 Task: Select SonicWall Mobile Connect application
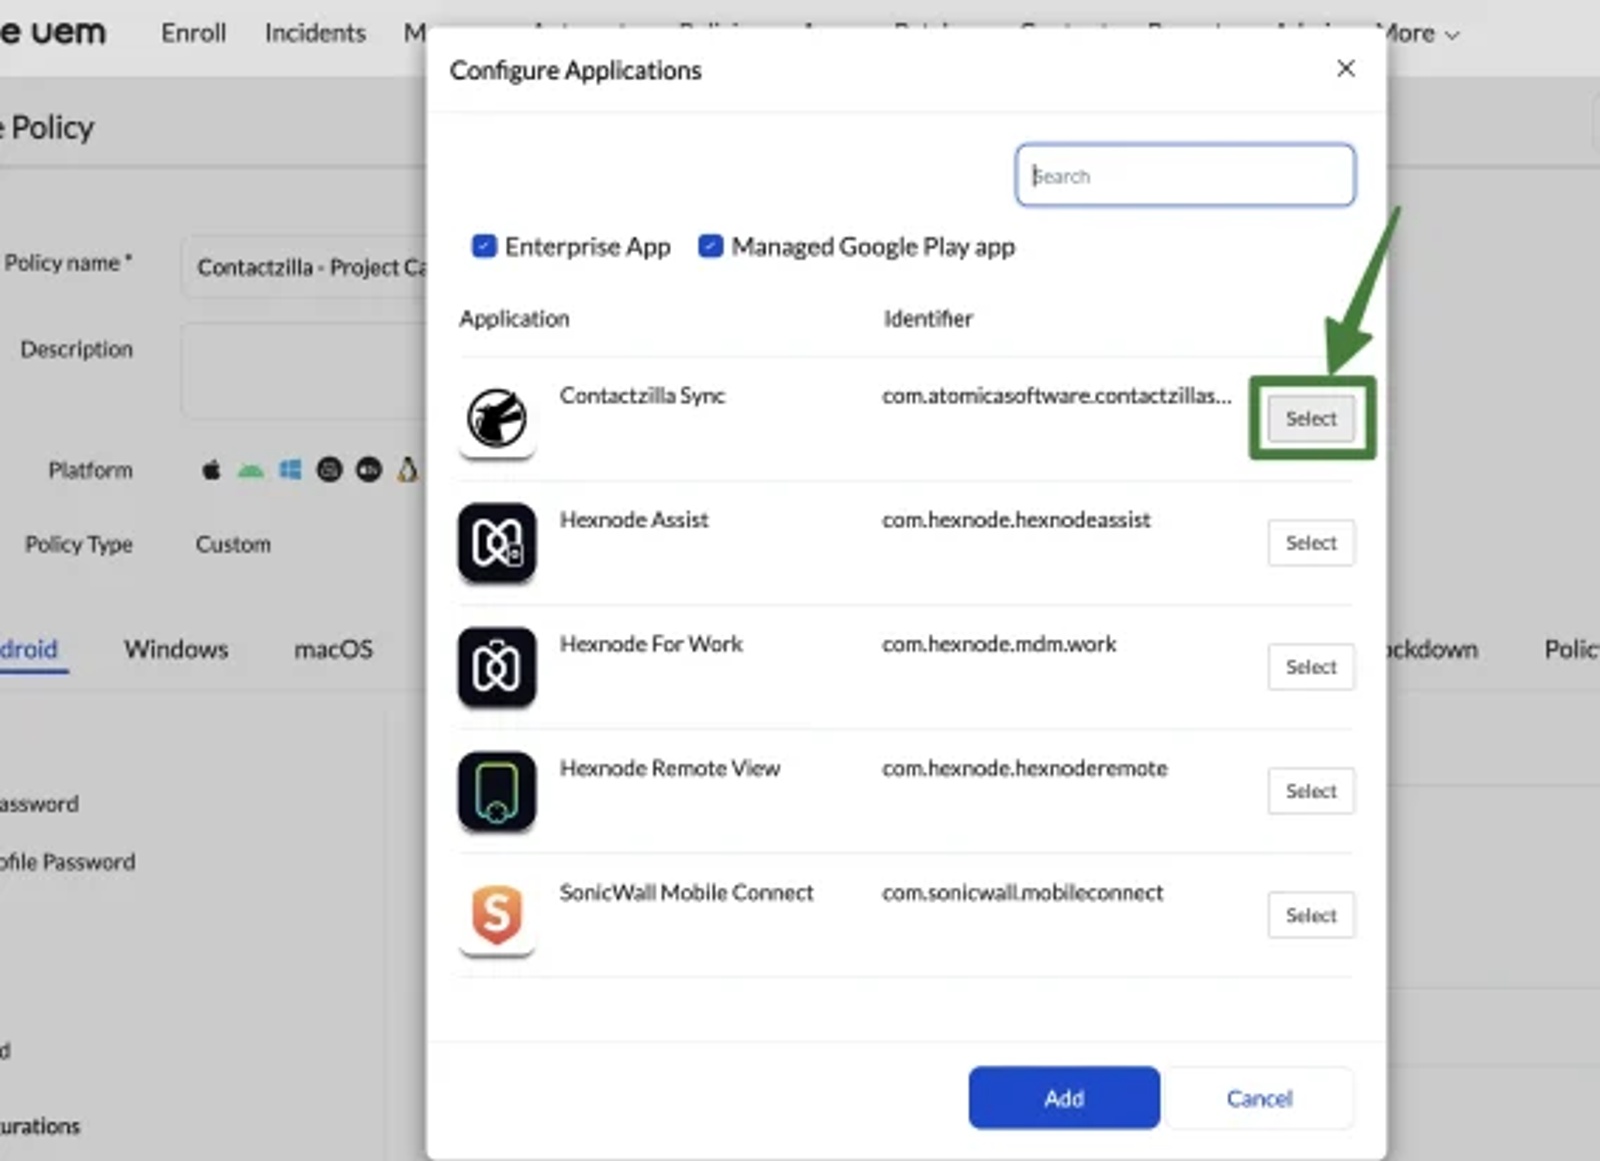[1311, 915]
